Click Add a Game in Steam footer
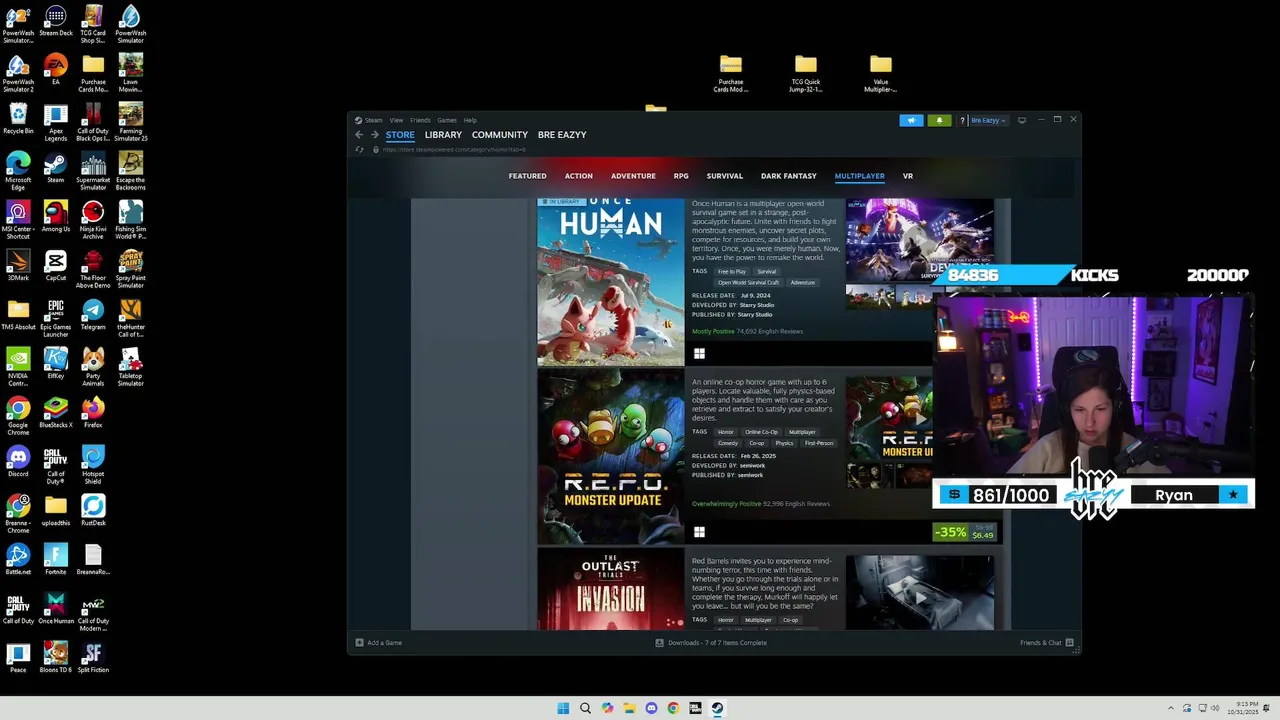The height and width of the screenshot is (720, 1280). point(379,643)
